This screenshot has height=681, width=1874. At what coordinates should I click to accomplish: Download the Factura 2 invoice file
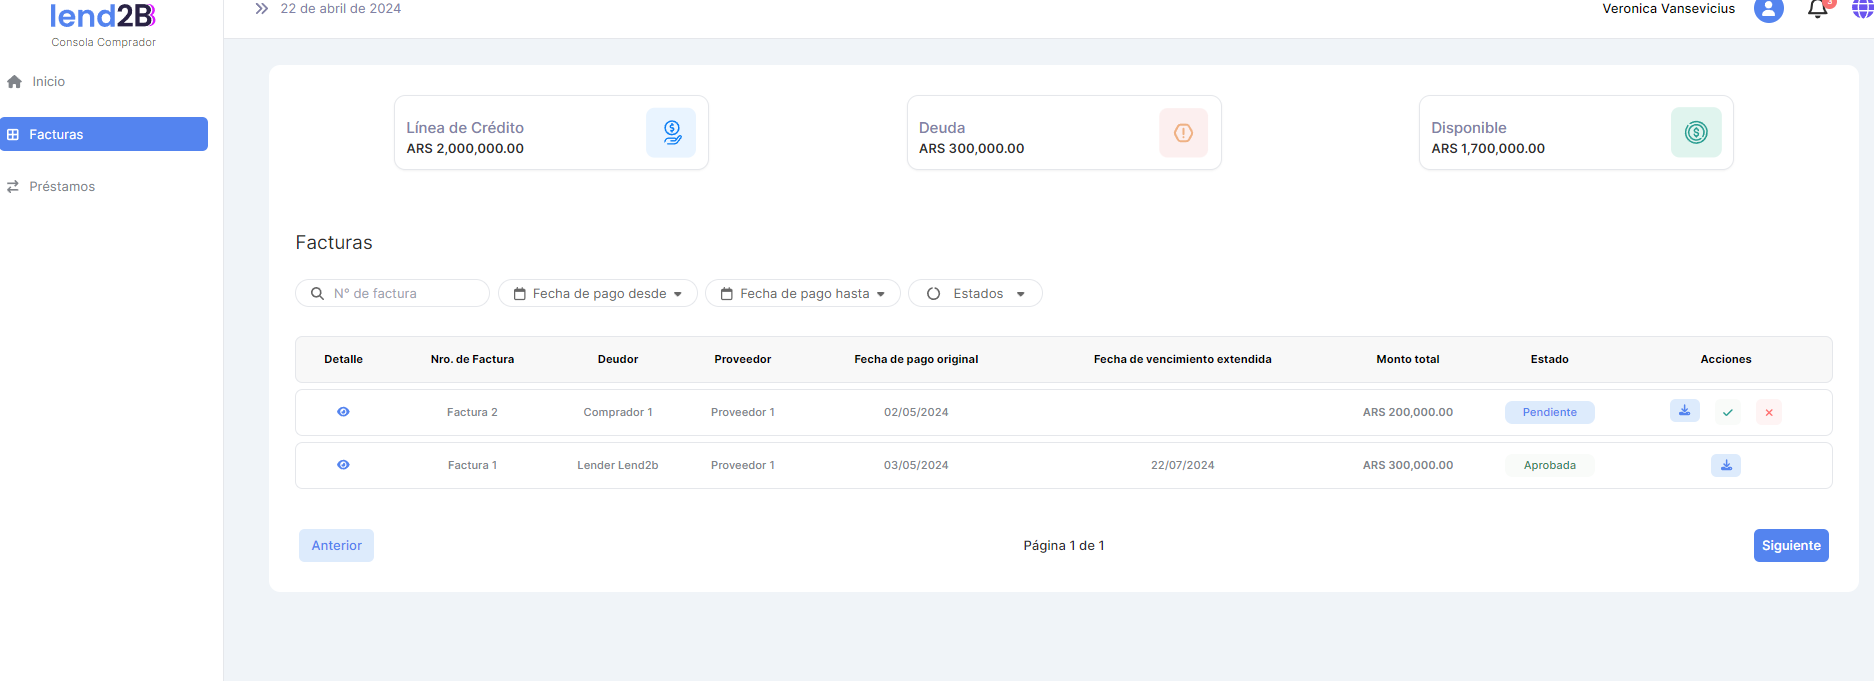pos(1684,411)
